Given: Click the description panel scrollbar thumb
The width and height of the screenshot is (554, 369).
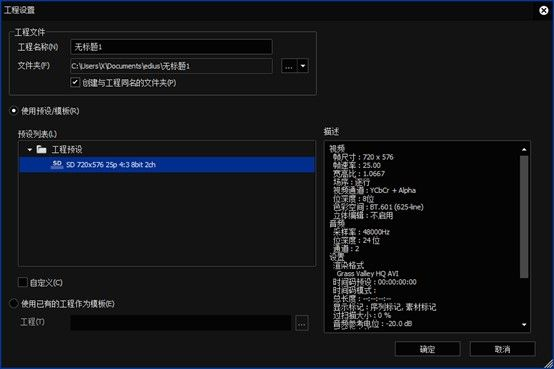Looking at the screenshot, I should (x=524, y=217).
